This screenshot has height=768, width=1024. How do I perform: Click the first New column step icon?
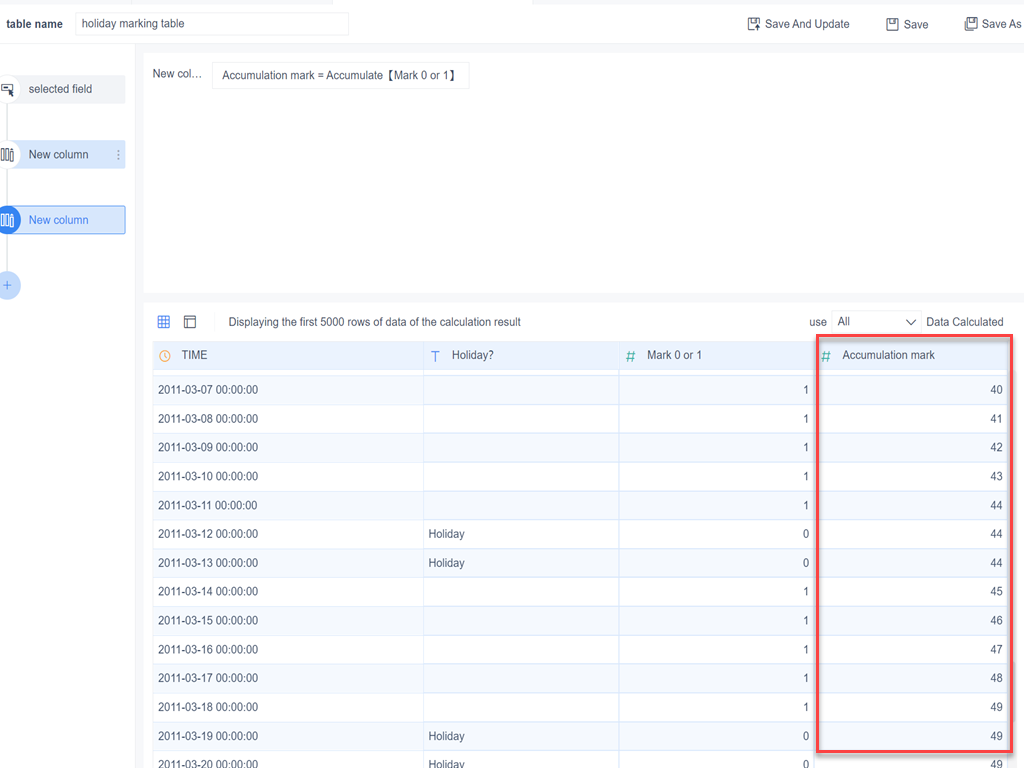click(x=7, y=155)
